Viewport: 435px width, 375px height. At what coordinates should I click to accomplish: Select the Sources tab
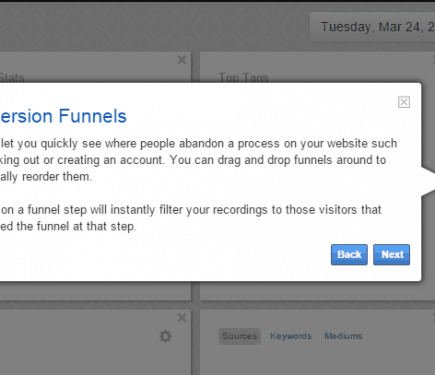click(x=239, y=336)
